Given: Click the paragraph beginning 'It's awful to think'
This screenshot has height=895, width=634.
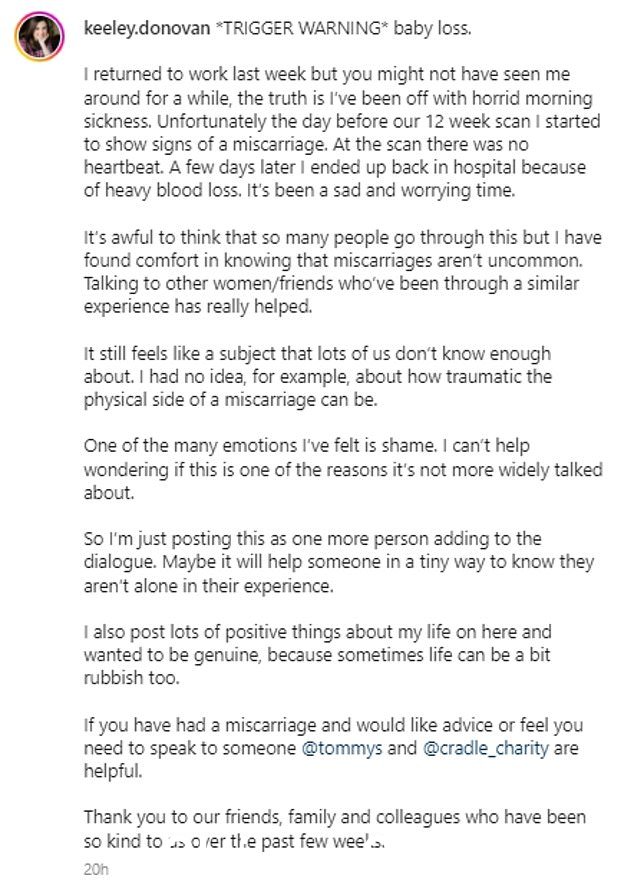Looking at the screenshot, I should 342,272.
